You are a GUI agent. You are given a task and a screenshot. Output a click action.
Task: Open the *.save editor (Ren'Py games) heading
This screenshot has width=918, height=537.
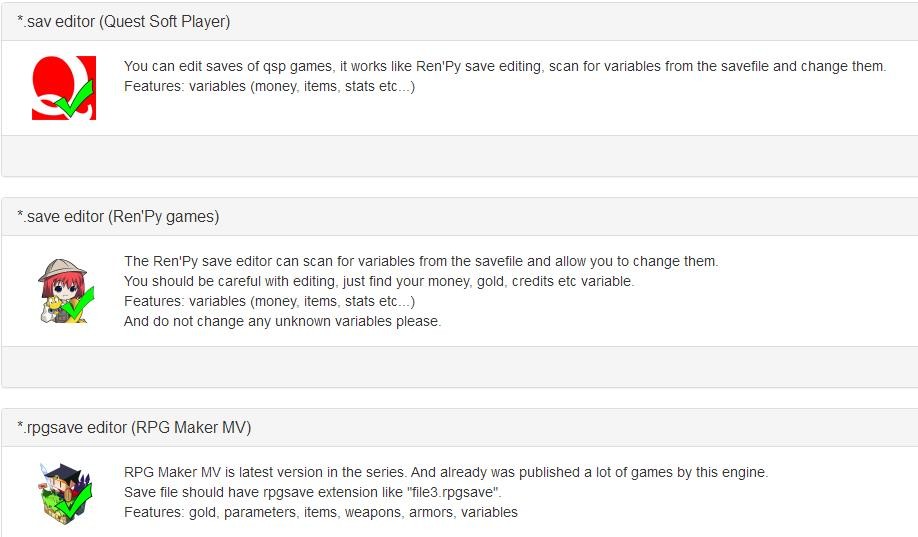pos(118,216)
